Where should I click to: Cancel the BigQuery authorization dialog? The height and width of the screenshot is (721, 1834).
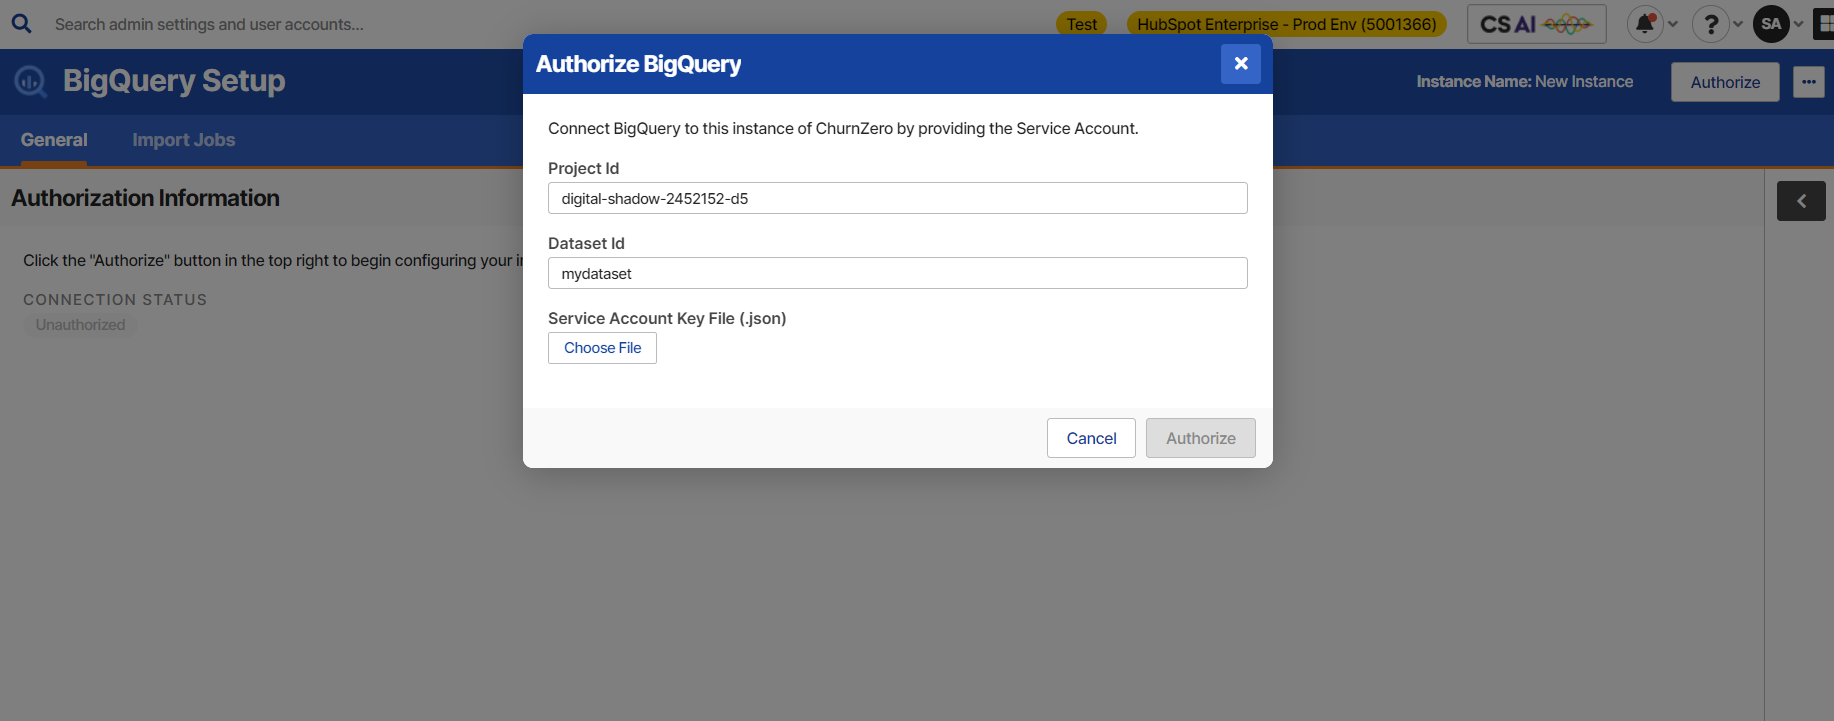[x=1091, y=438]
